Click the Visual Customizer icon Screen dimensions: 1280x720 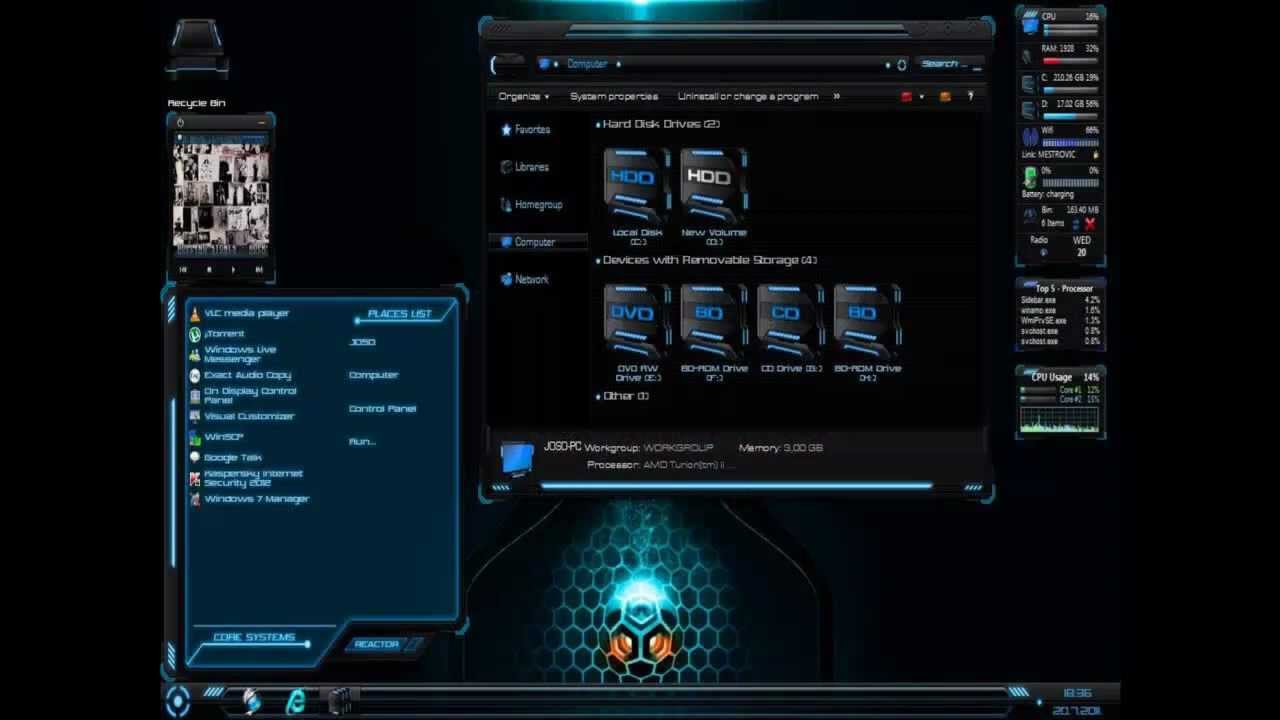coord(195,416)
